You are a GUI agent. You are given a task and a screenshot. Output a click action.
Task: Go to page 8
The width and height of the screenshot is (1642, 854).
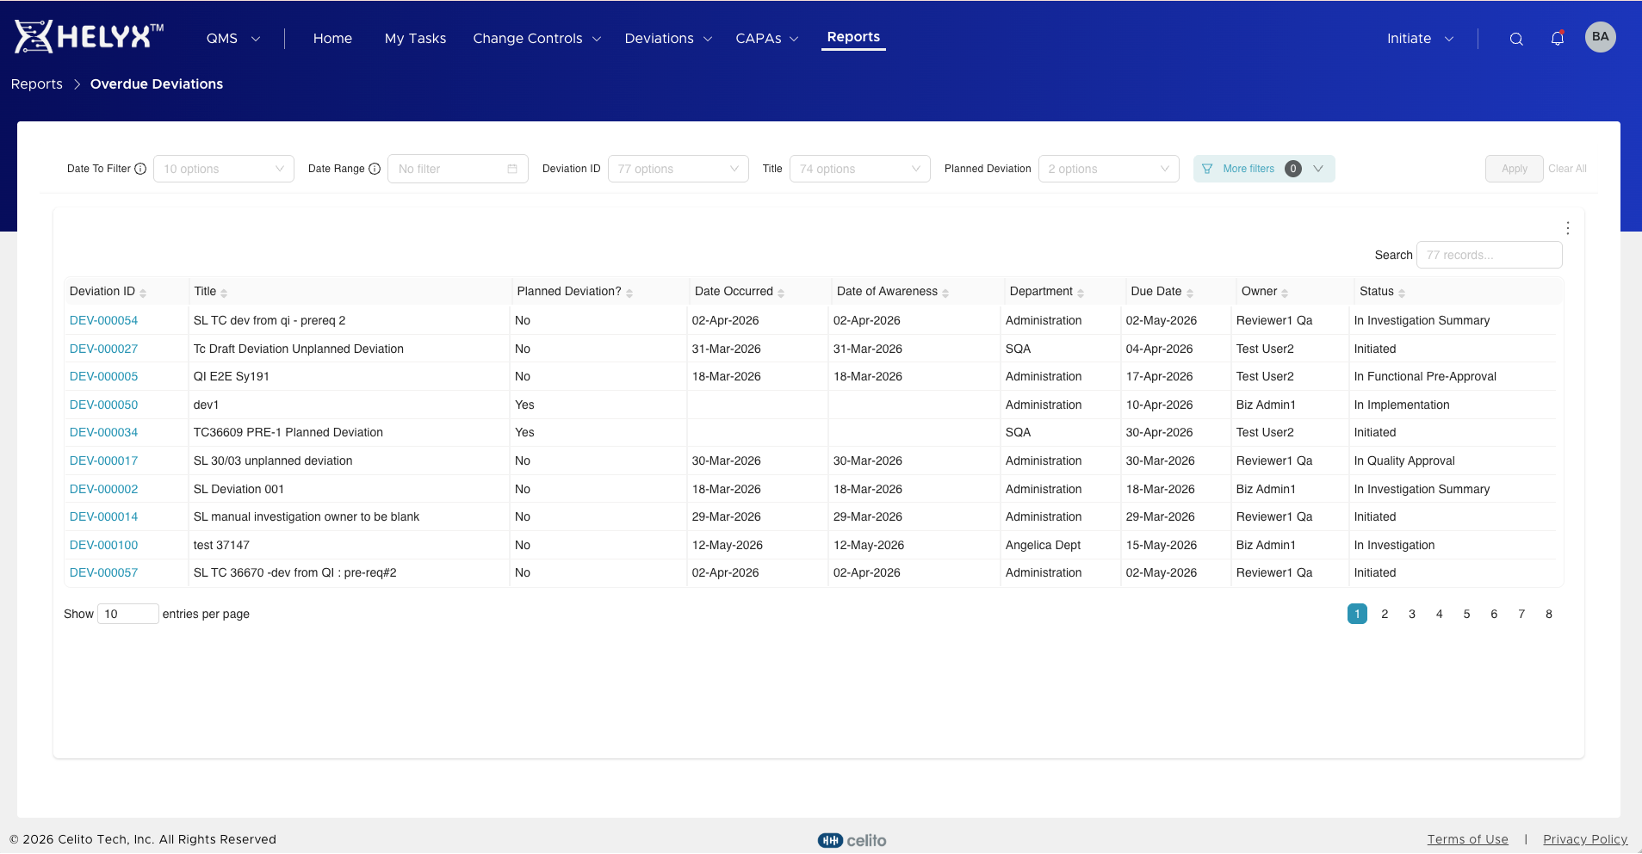click(1549, 614)
